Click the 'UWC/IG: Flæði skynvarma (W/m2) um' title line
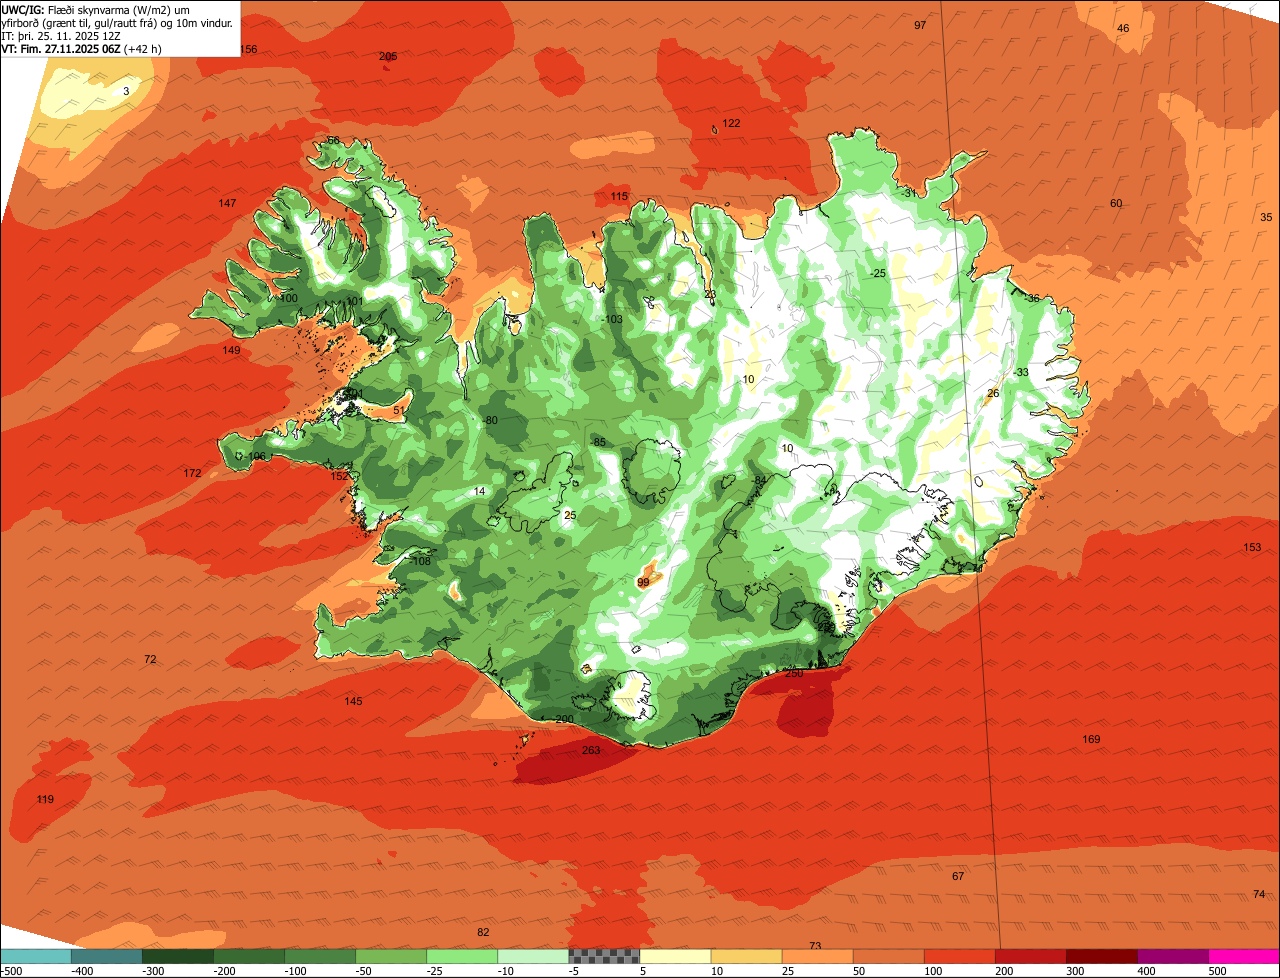 (95, 9)
